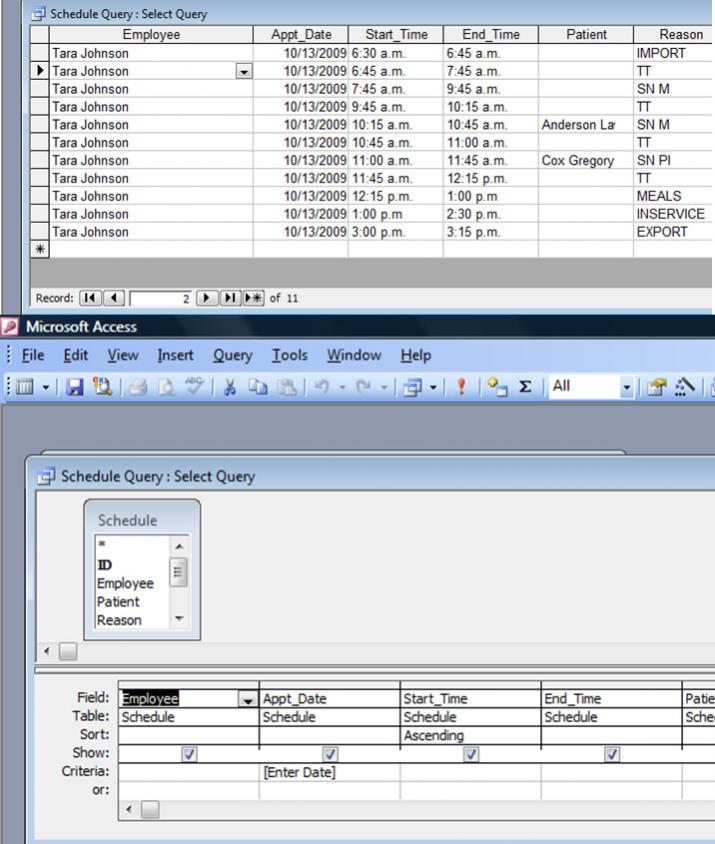Click the Show Table icon
Screen dimensions: 715x844
coord(496,387)
